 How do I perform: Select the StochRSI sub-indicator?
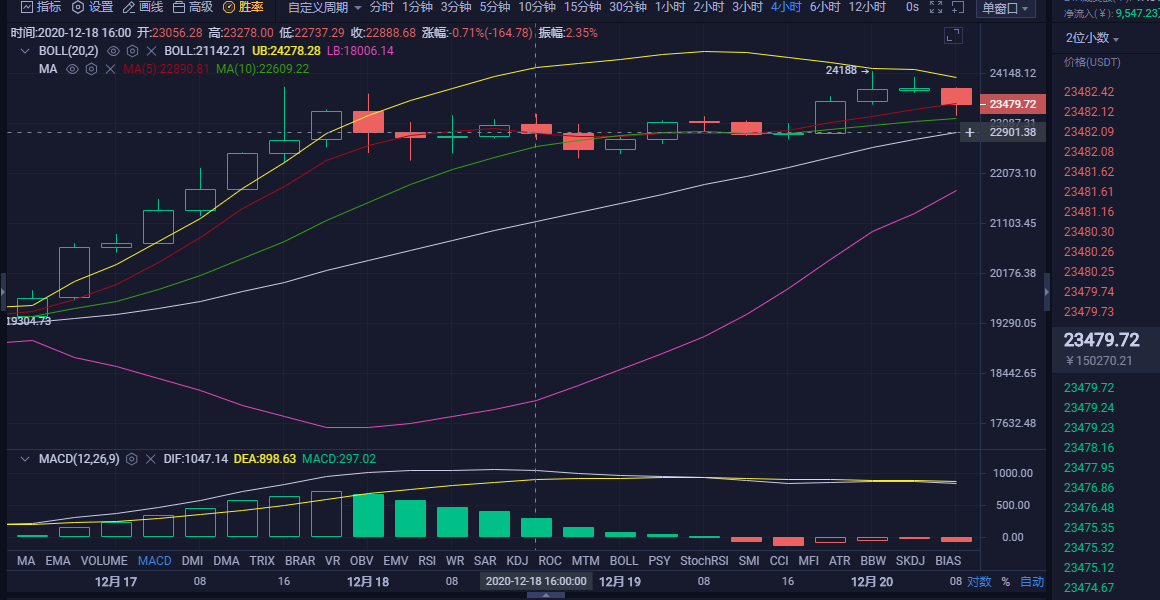point(704,561)
